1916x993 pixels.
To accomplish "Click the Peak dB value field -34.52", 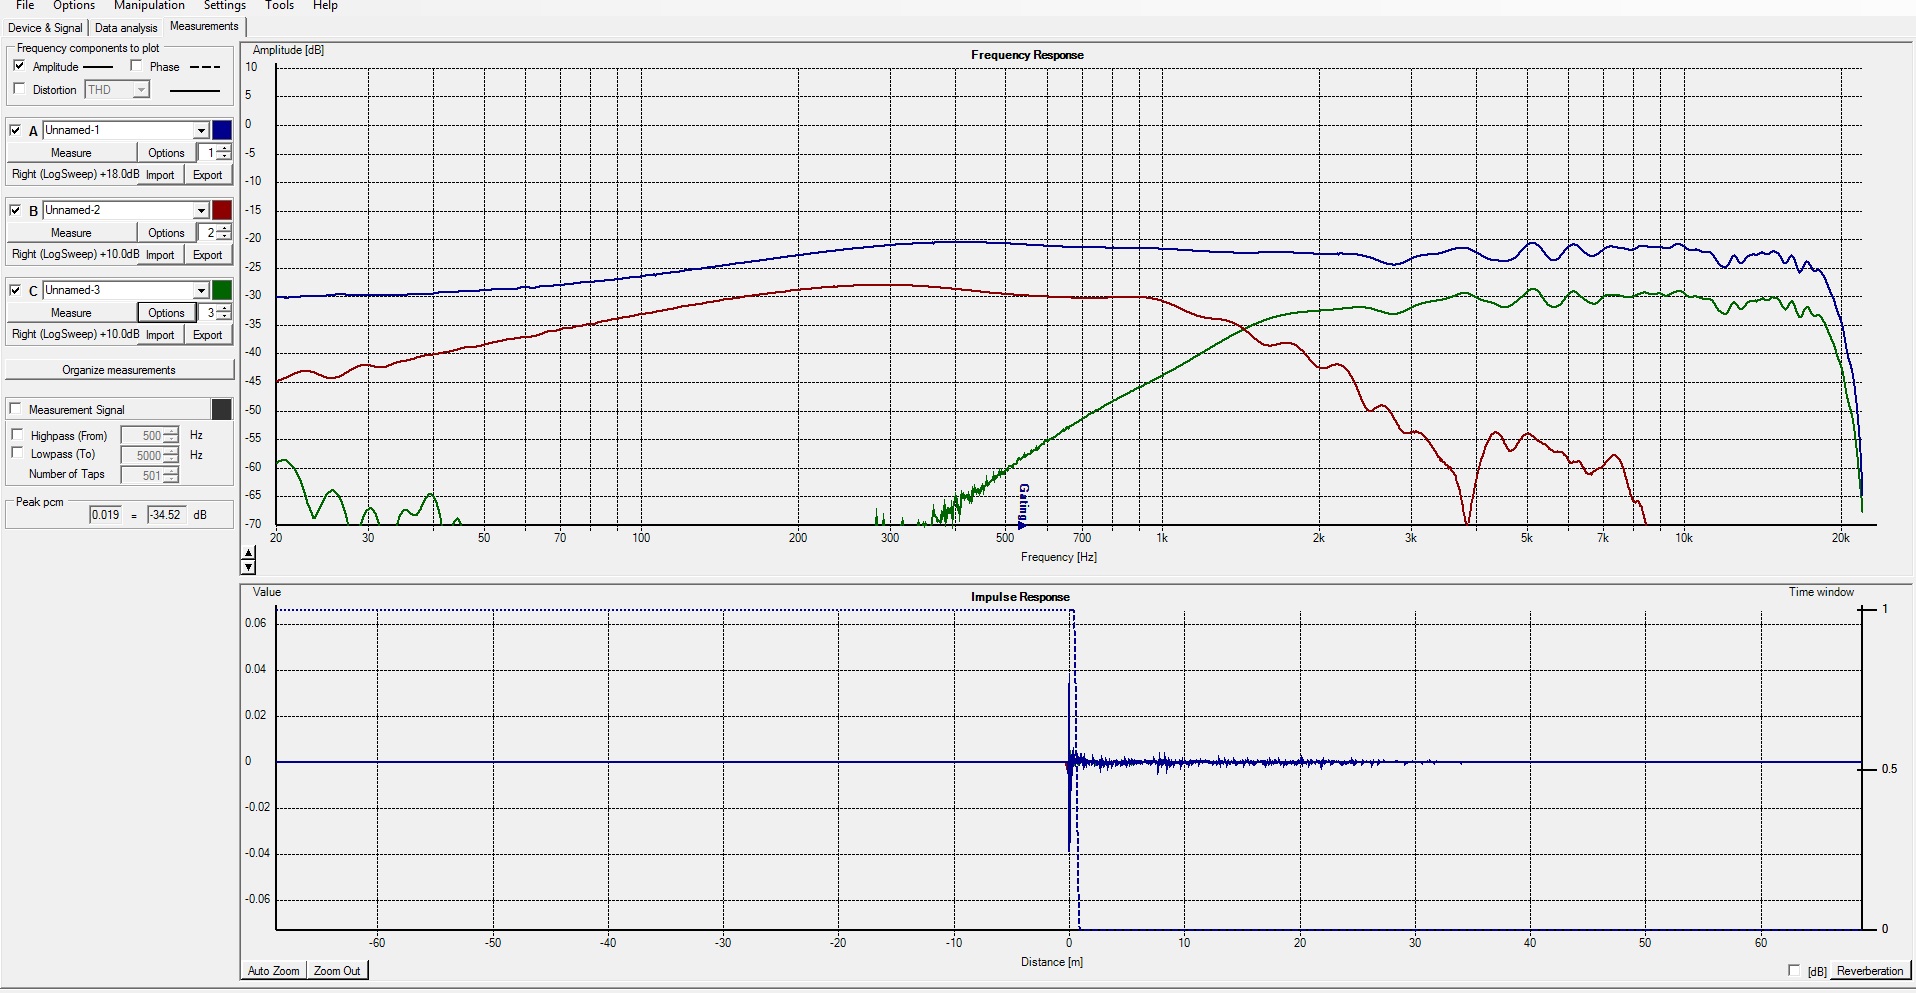I will pyautogui.click(x=166, y=515).
